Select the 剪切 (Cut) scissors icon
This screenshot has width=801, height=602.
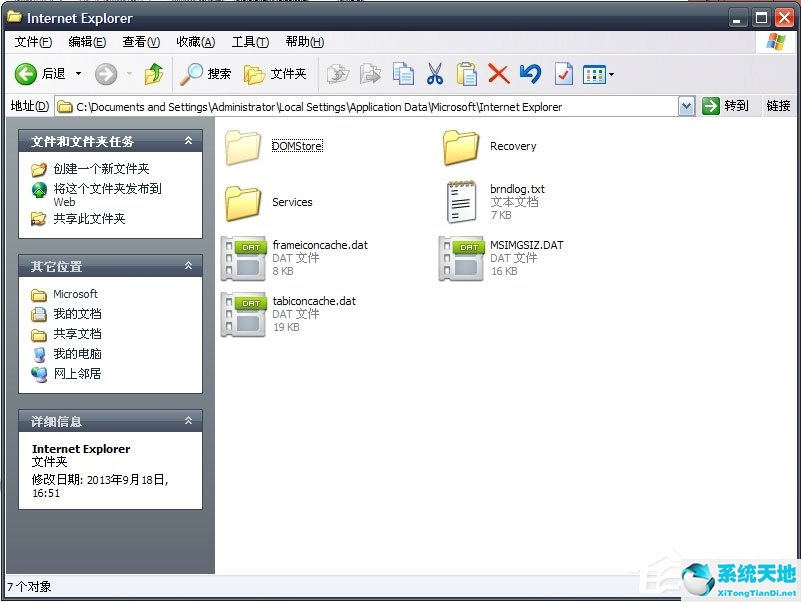[x=436, y=73]
